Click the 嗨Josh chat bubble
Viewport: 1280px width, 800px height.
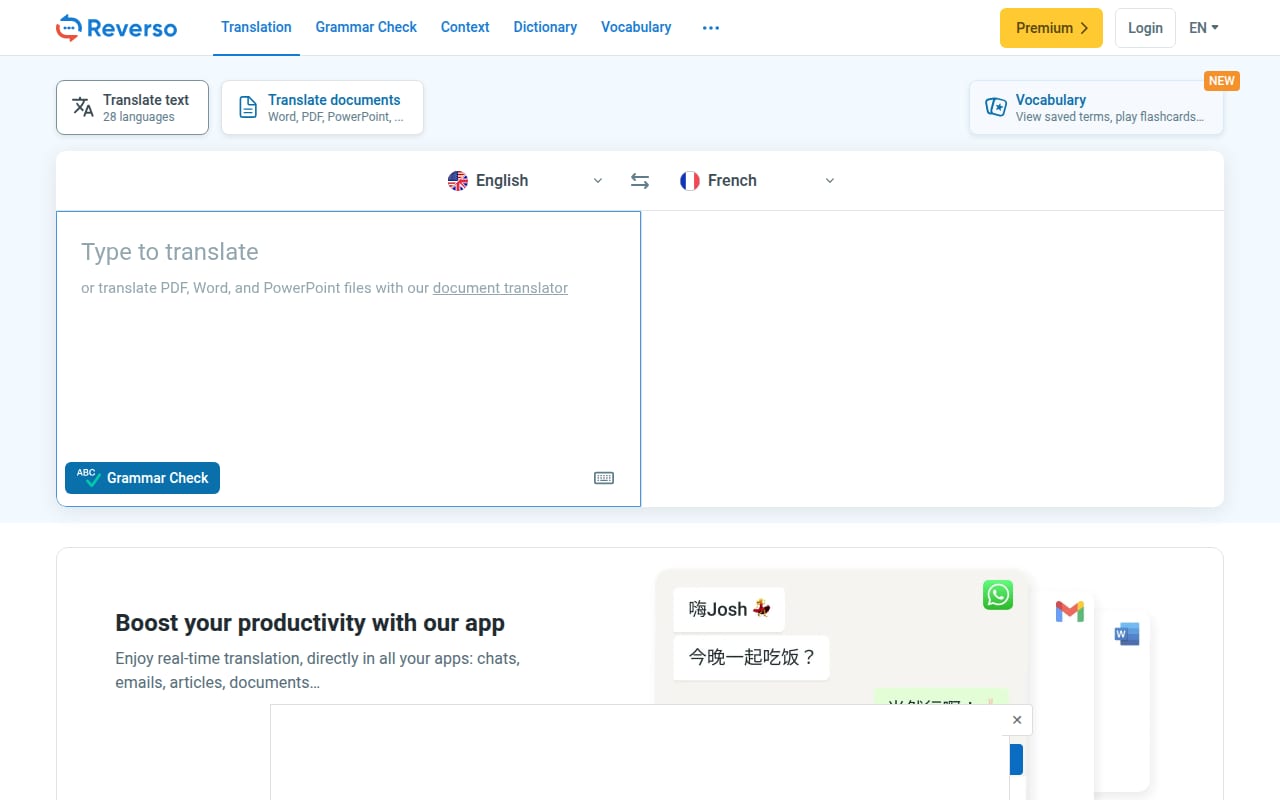[x=729, y=609]
